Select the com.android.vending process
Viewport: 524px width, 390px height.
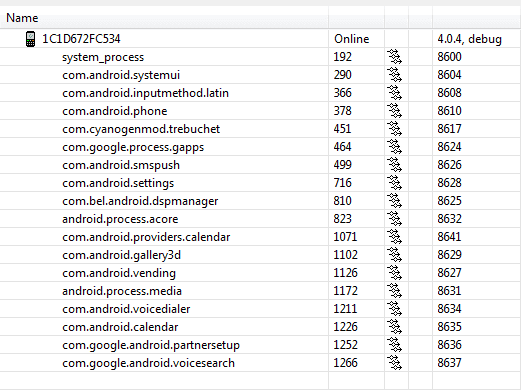(119, 273)
